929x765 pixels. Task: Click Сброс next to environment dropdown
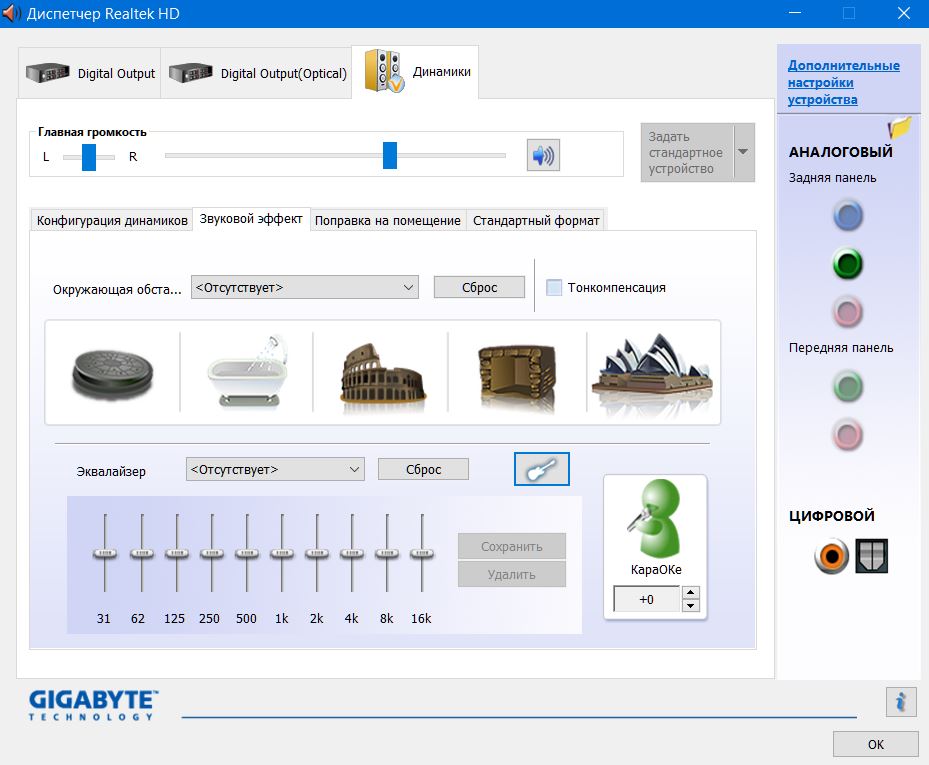pyautogui.click(x=479, y=287)
